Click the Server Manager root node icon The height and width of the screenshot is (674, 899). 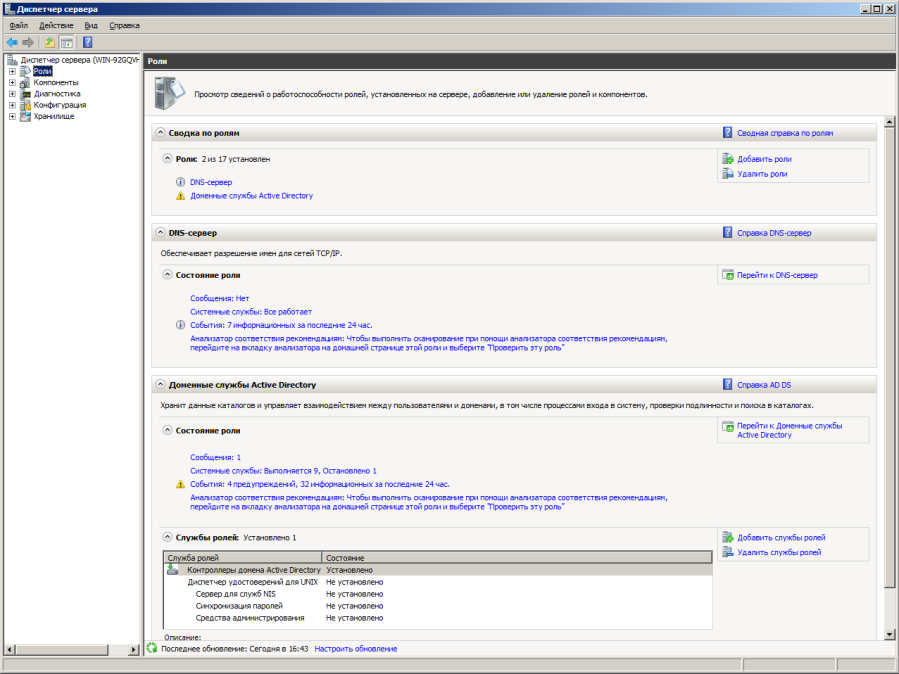click(13, 60)
